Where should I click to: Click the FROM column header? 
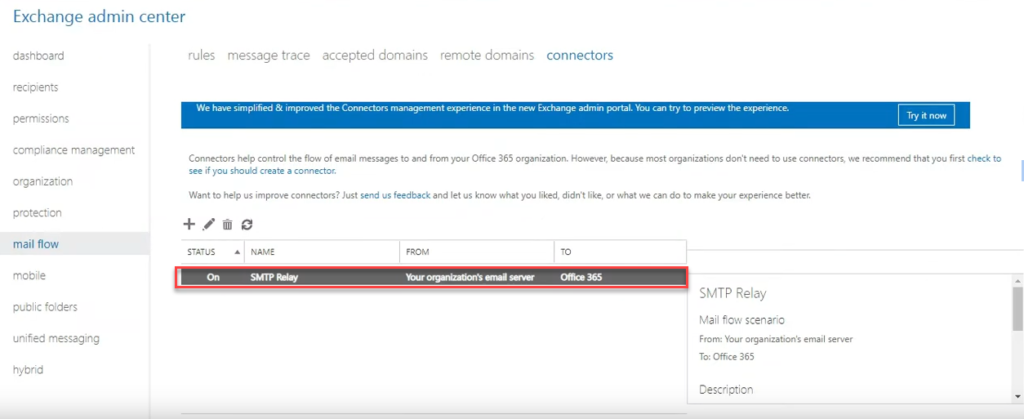click(x=477, y=251)
